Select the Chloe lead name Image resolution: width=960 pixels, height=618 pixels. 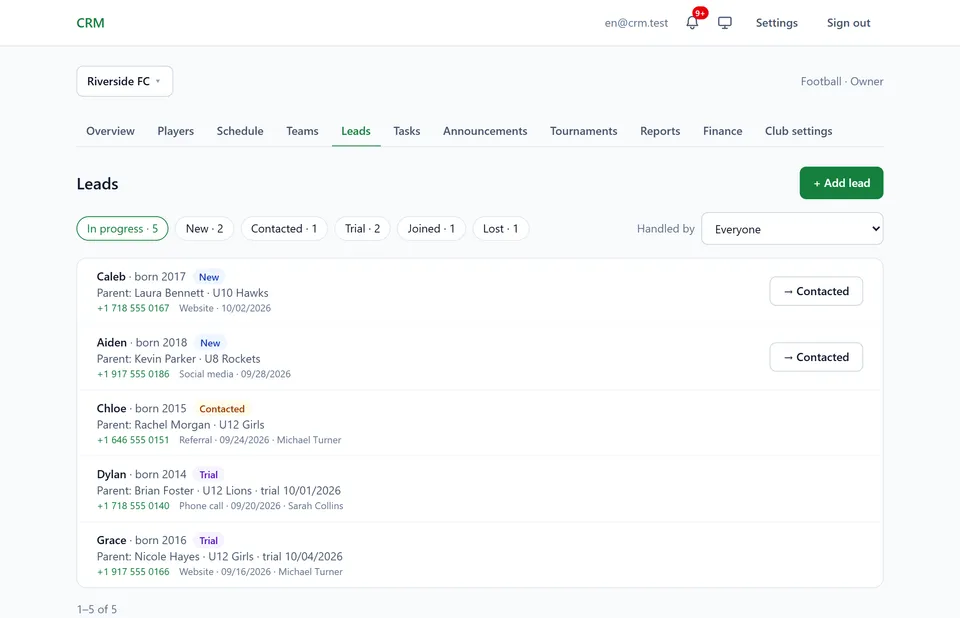[x=111, y=408]
